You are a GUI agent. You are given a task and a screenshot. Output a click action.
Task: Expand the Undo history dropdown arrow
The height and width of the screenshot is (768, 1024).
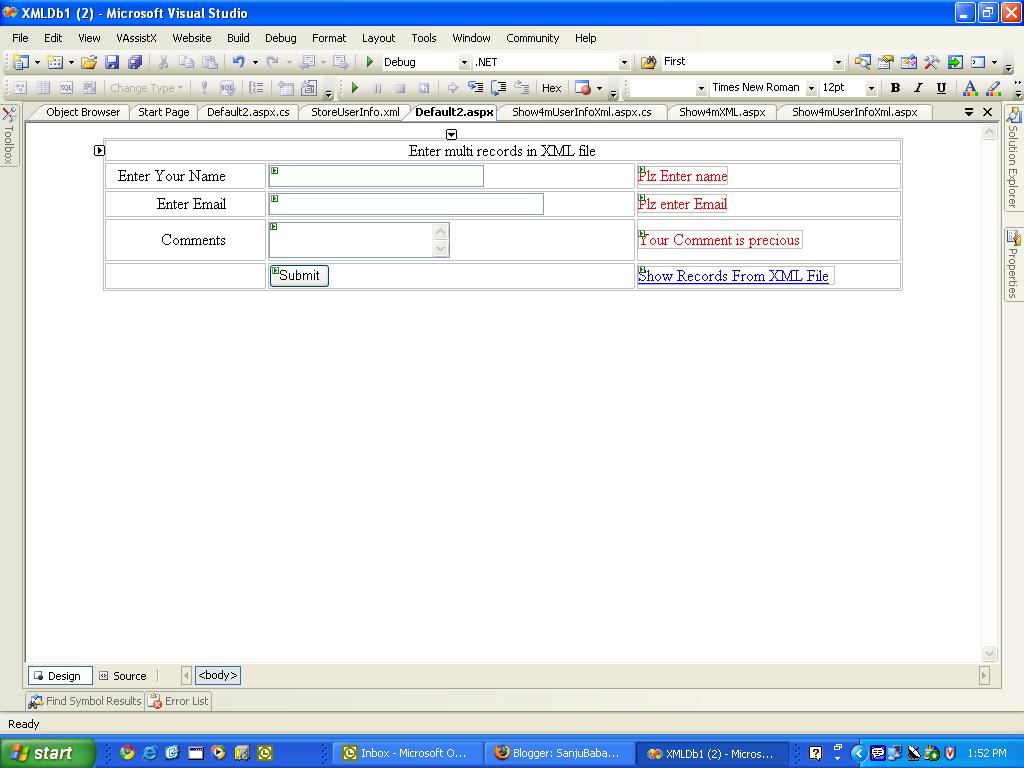pos(255,62)
